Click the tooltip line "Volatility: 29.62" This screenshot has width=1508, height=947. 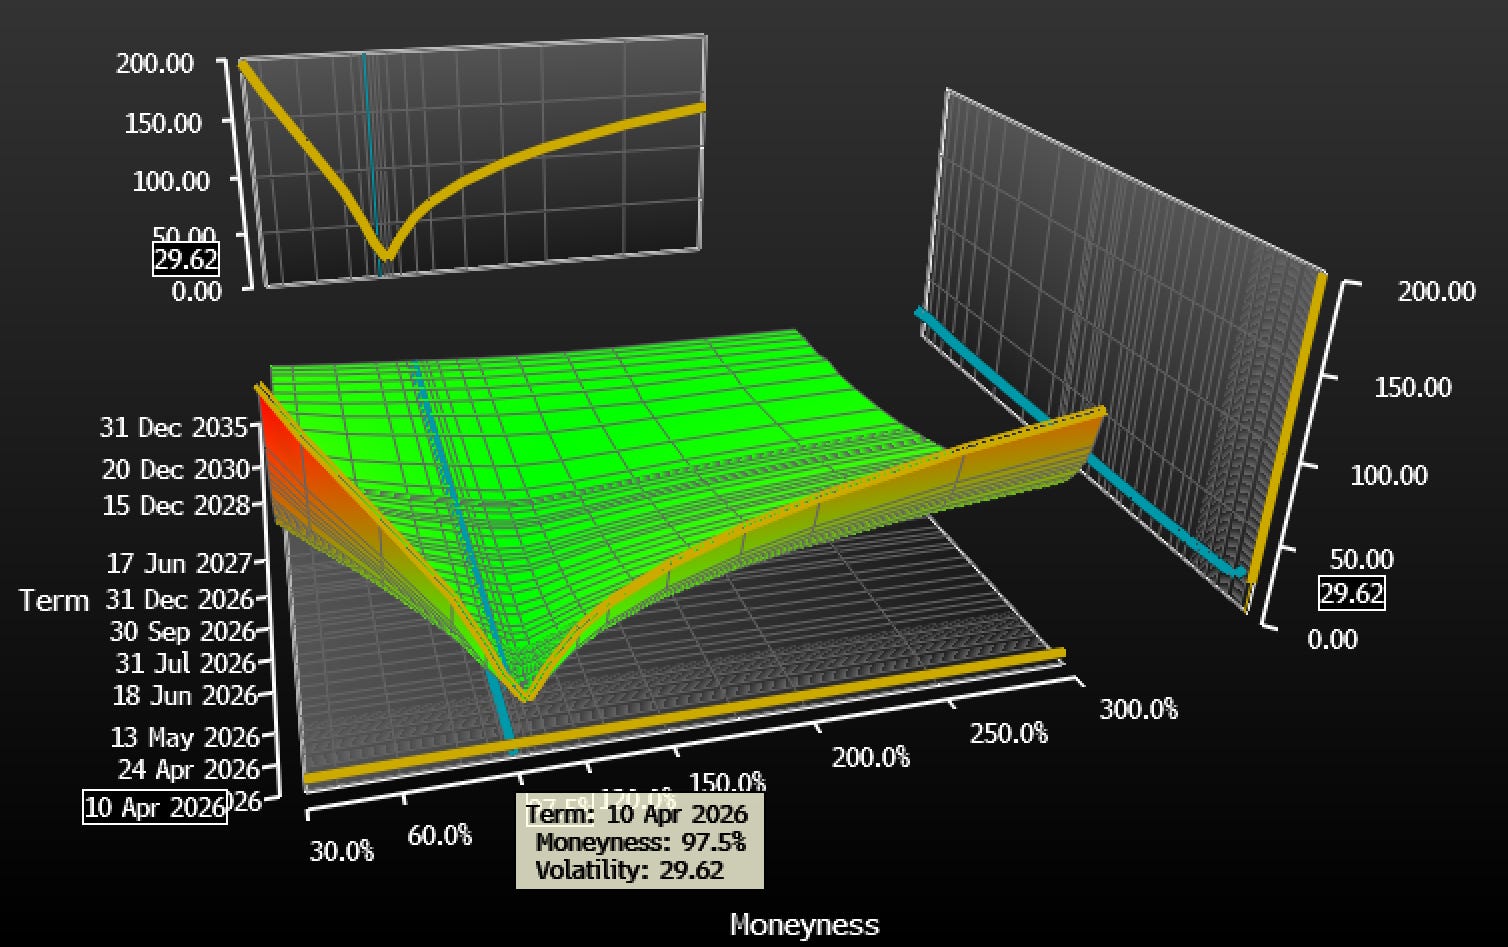tap(630, 870)
